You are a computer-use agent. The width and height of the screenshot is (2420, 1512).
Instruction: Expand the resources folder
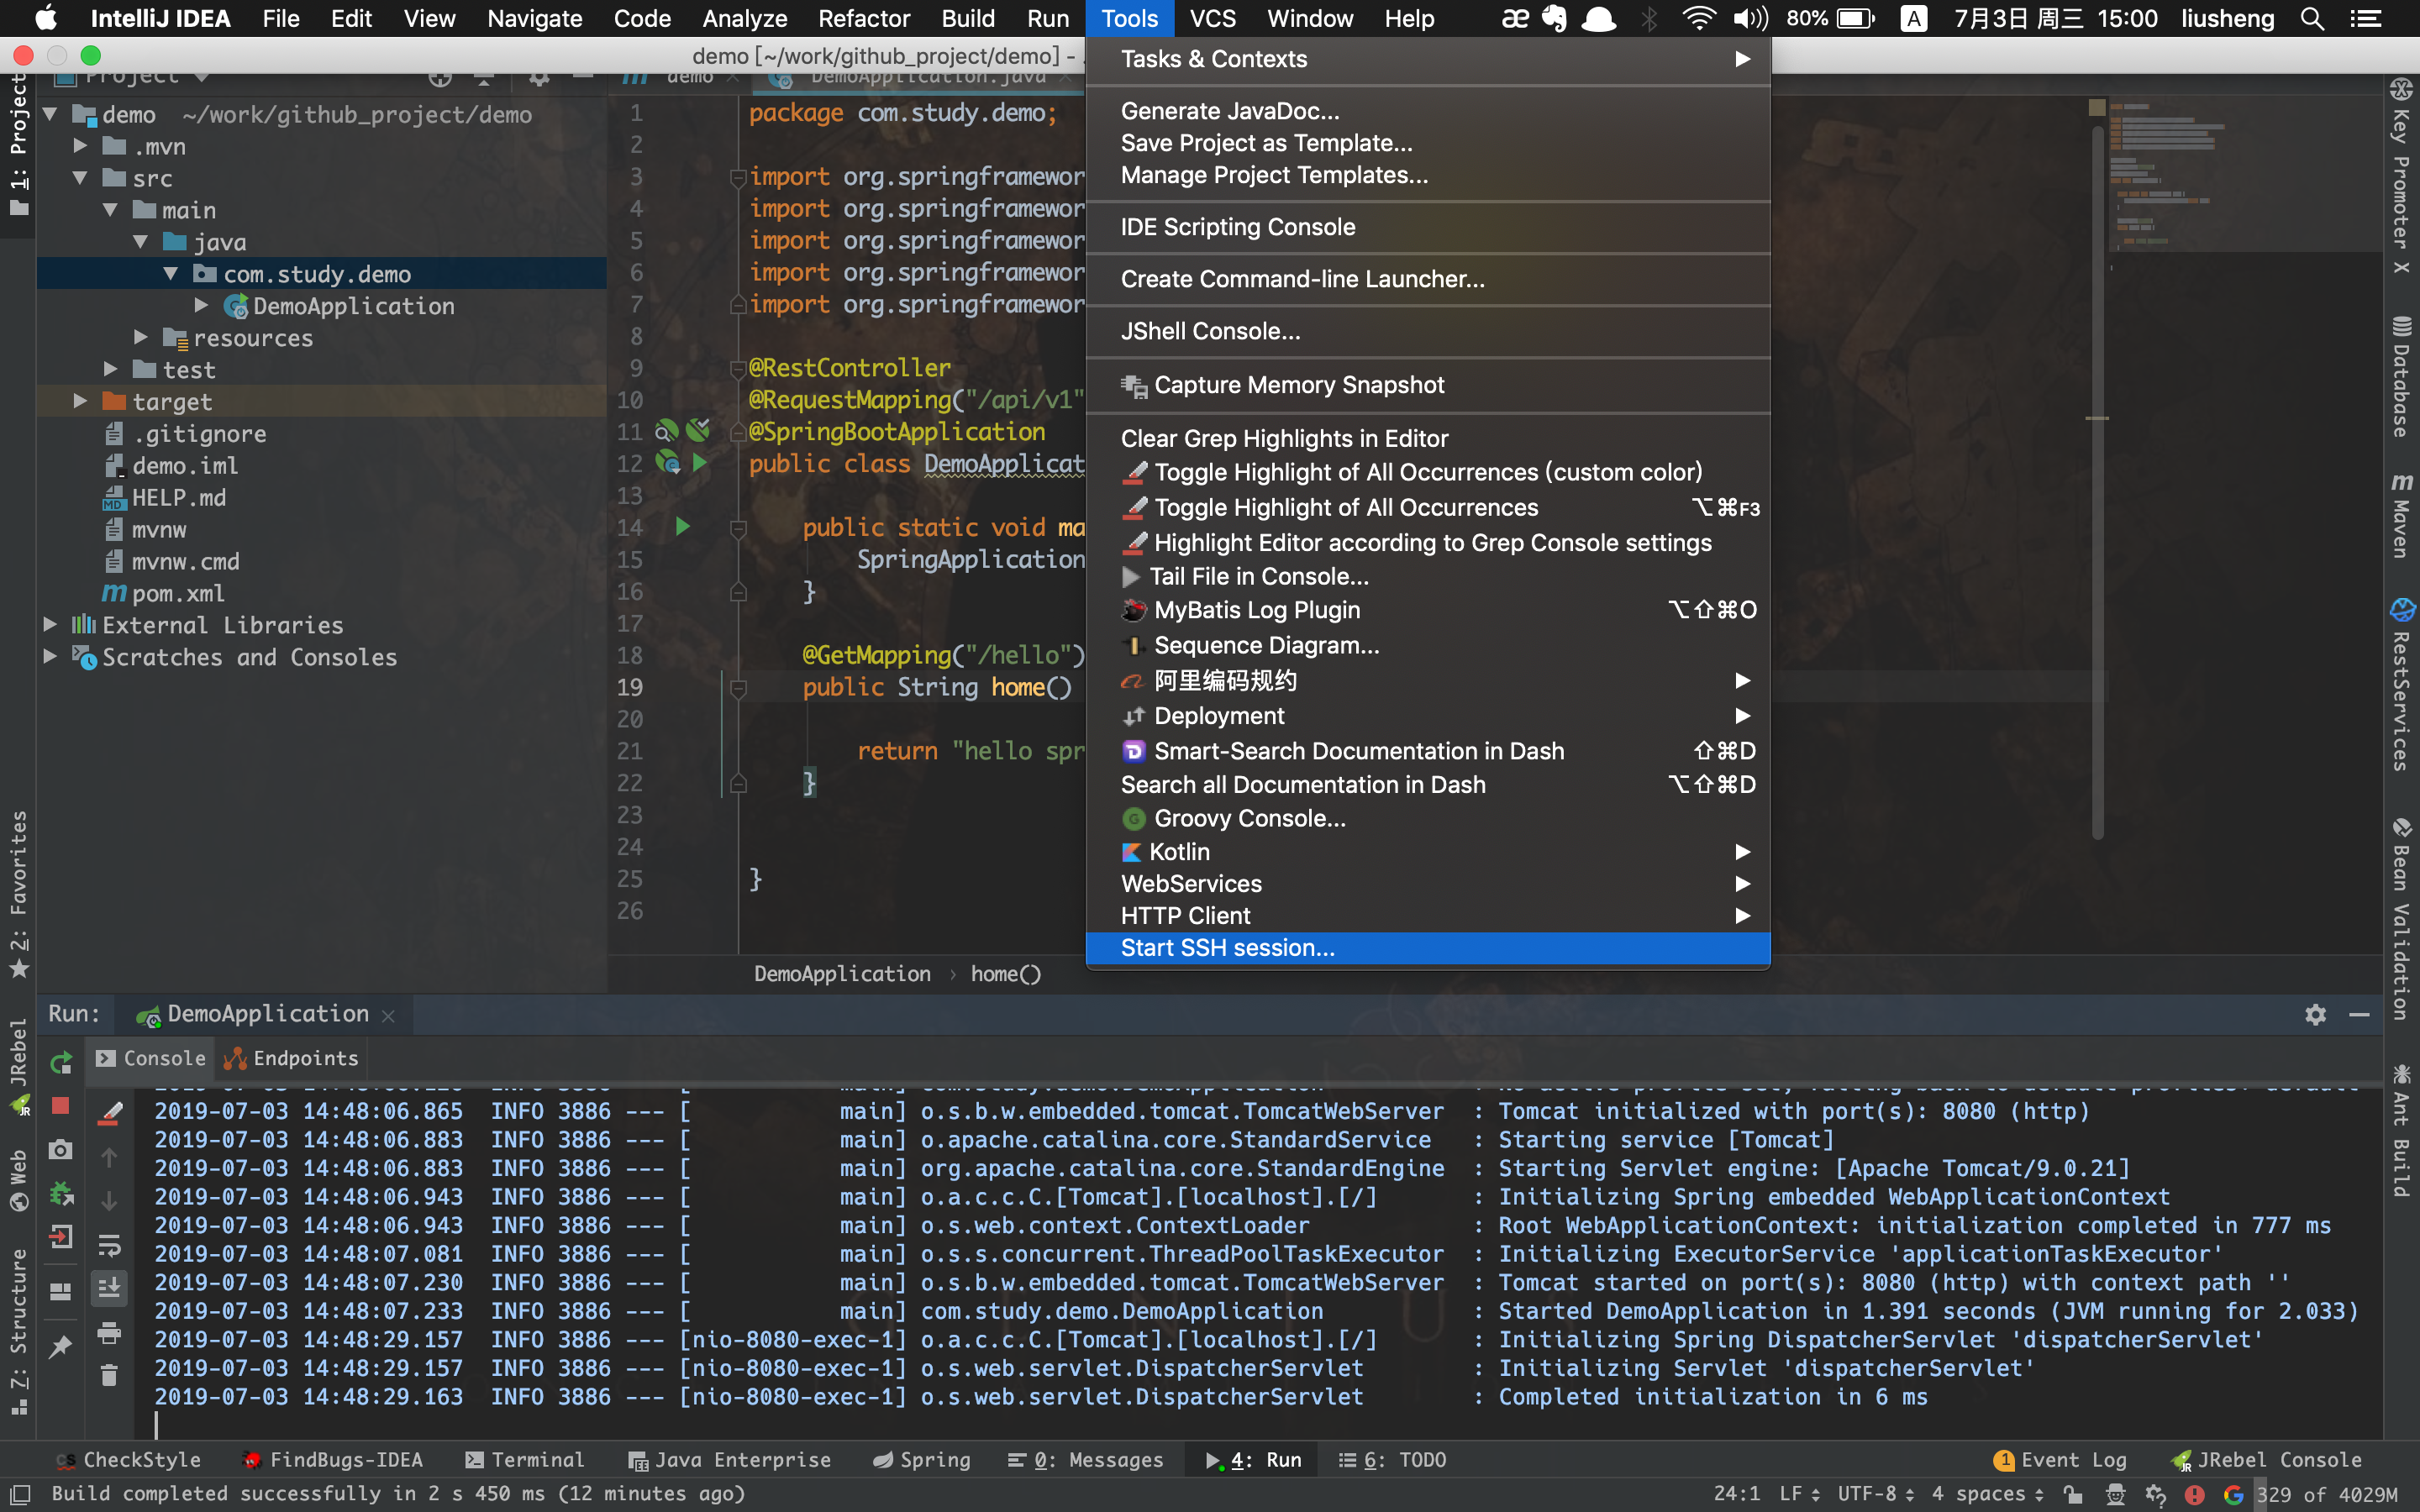tap(140, 337)
